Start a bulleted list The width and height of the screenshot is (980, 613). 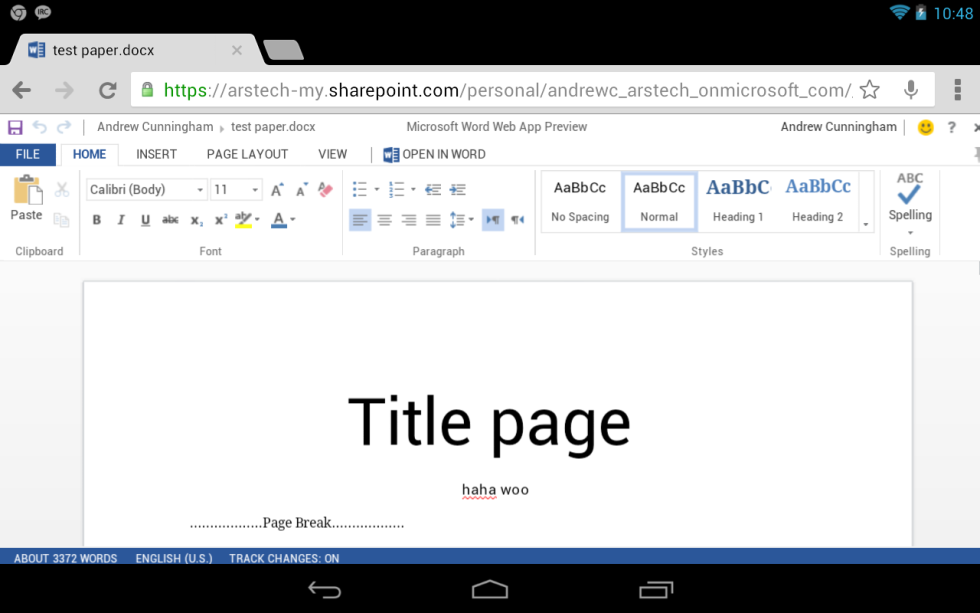(358, 189)
